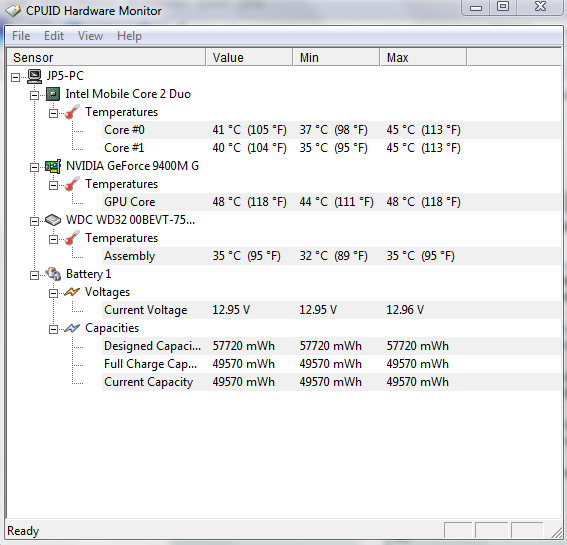Click the Capacities graph icon
Screen dimensions: 567x545
[x=72, y=328]
